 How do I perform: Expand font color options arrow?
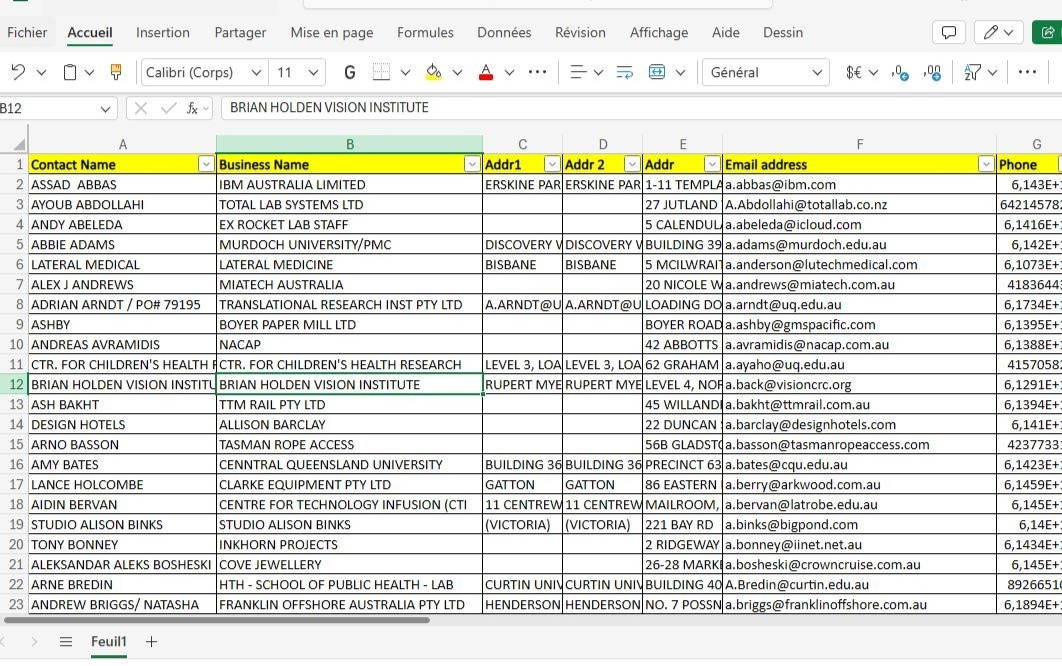(x=509, y=72)
